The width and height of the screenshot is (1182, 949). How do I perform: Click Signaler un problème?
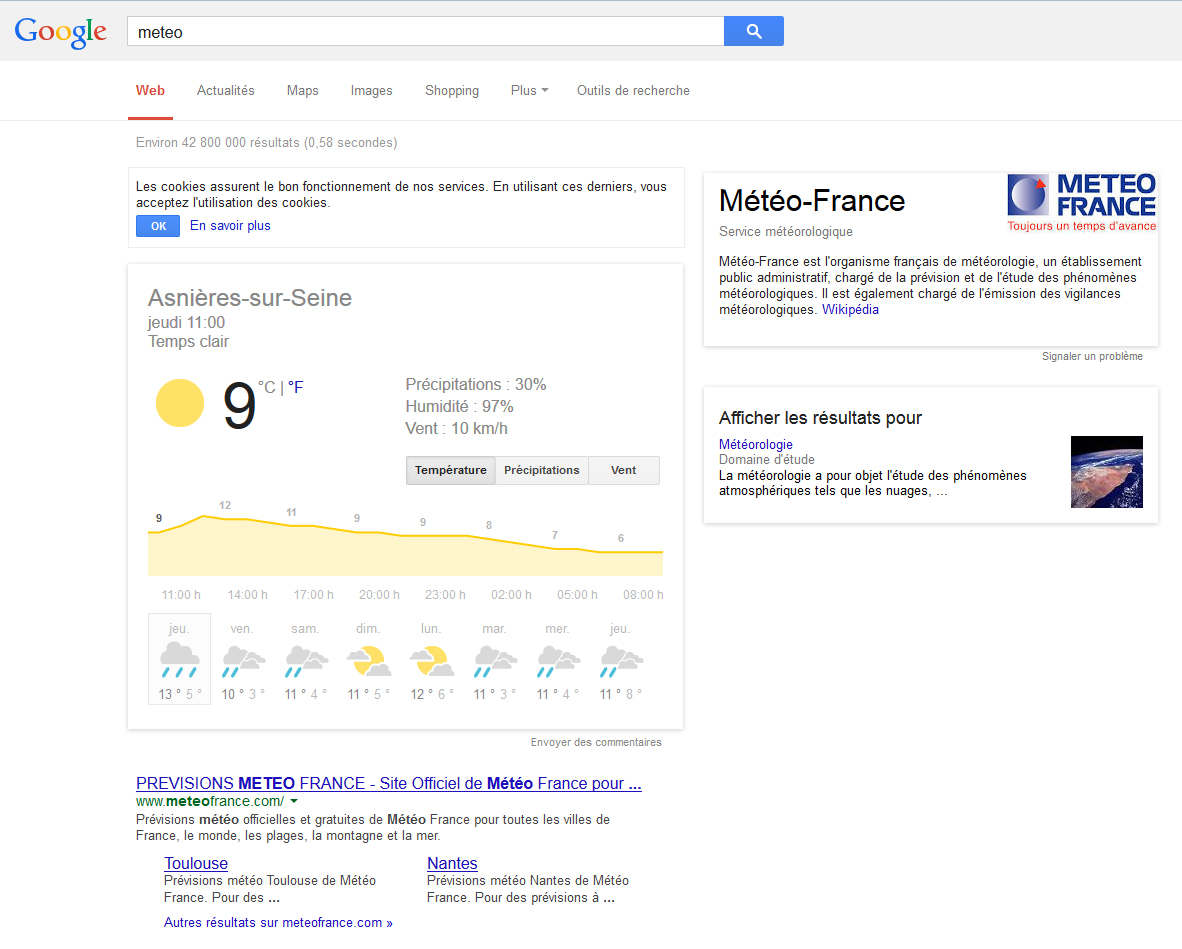click(1092, 357)
